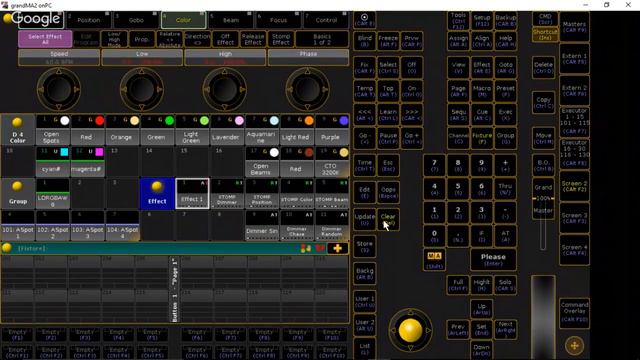This screenshot has height=360, width=640.
Task: Click the Speed encoder knob
Action: click(59, 89)
